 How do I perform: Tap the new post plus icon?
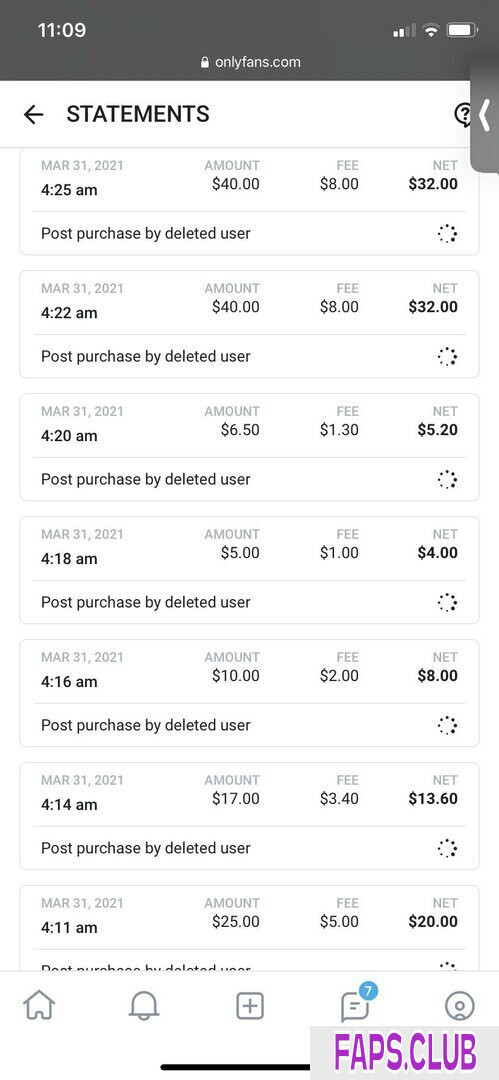250,1006
